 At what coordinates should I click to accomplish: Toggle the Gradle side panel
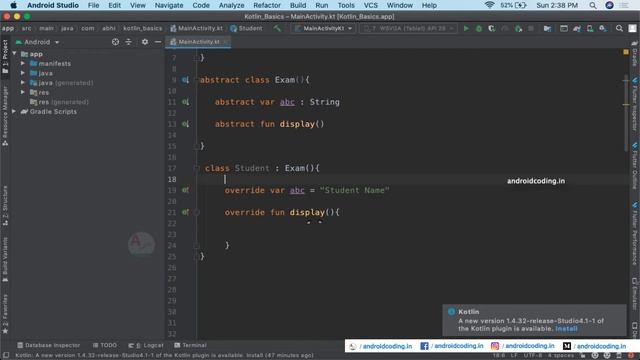(635, 53)
